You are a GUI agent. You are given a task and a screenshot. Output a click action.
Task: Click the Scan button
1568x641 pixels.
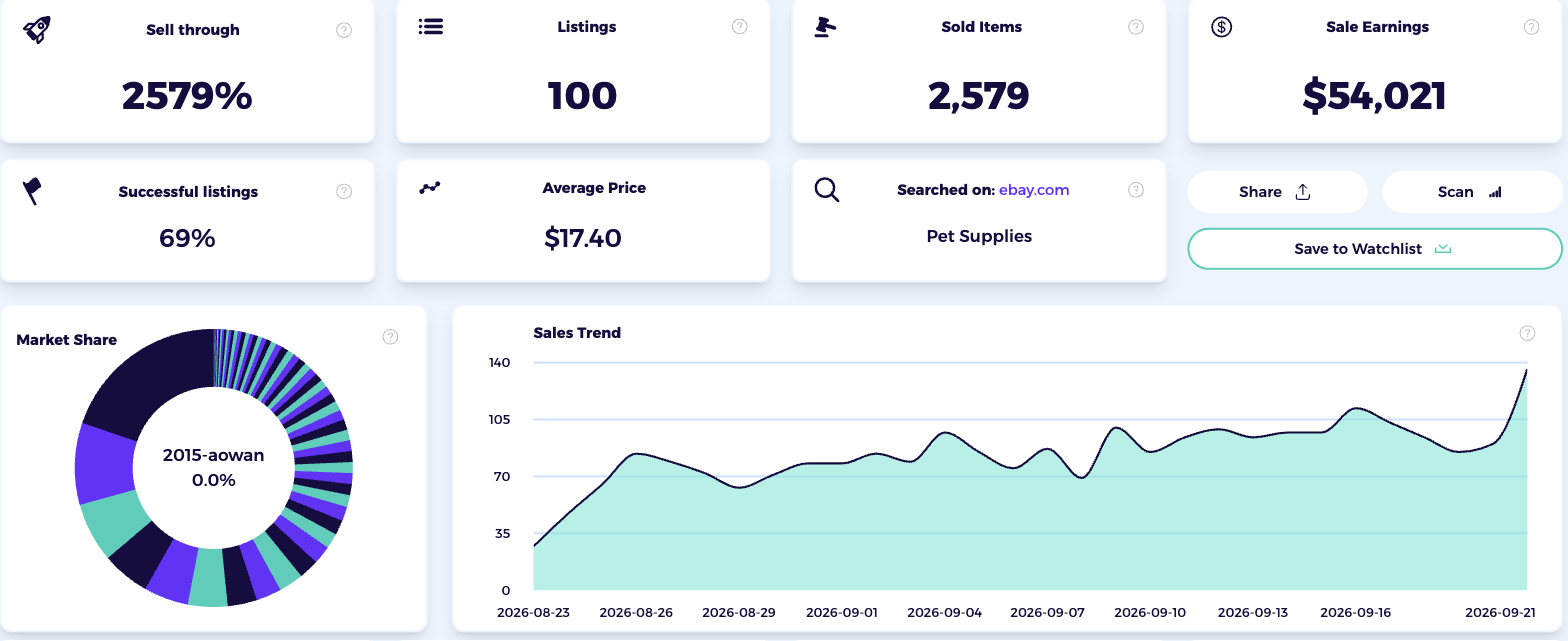click(x=1472, y=192)
